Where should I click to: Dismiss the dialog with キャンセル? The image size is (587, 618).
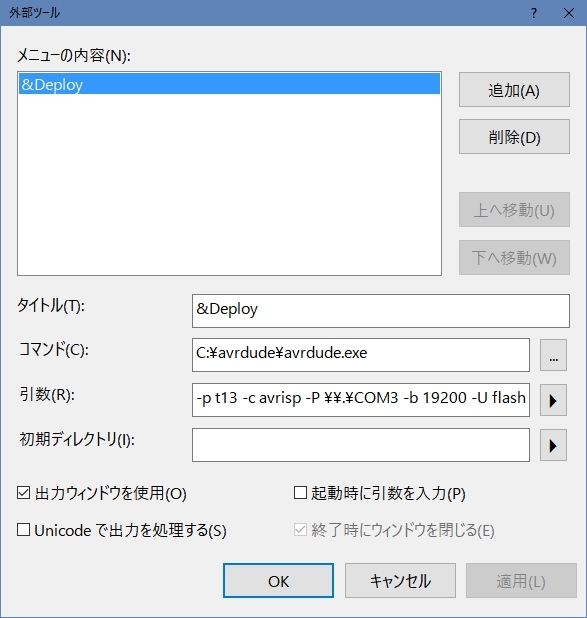click(400, 581)
